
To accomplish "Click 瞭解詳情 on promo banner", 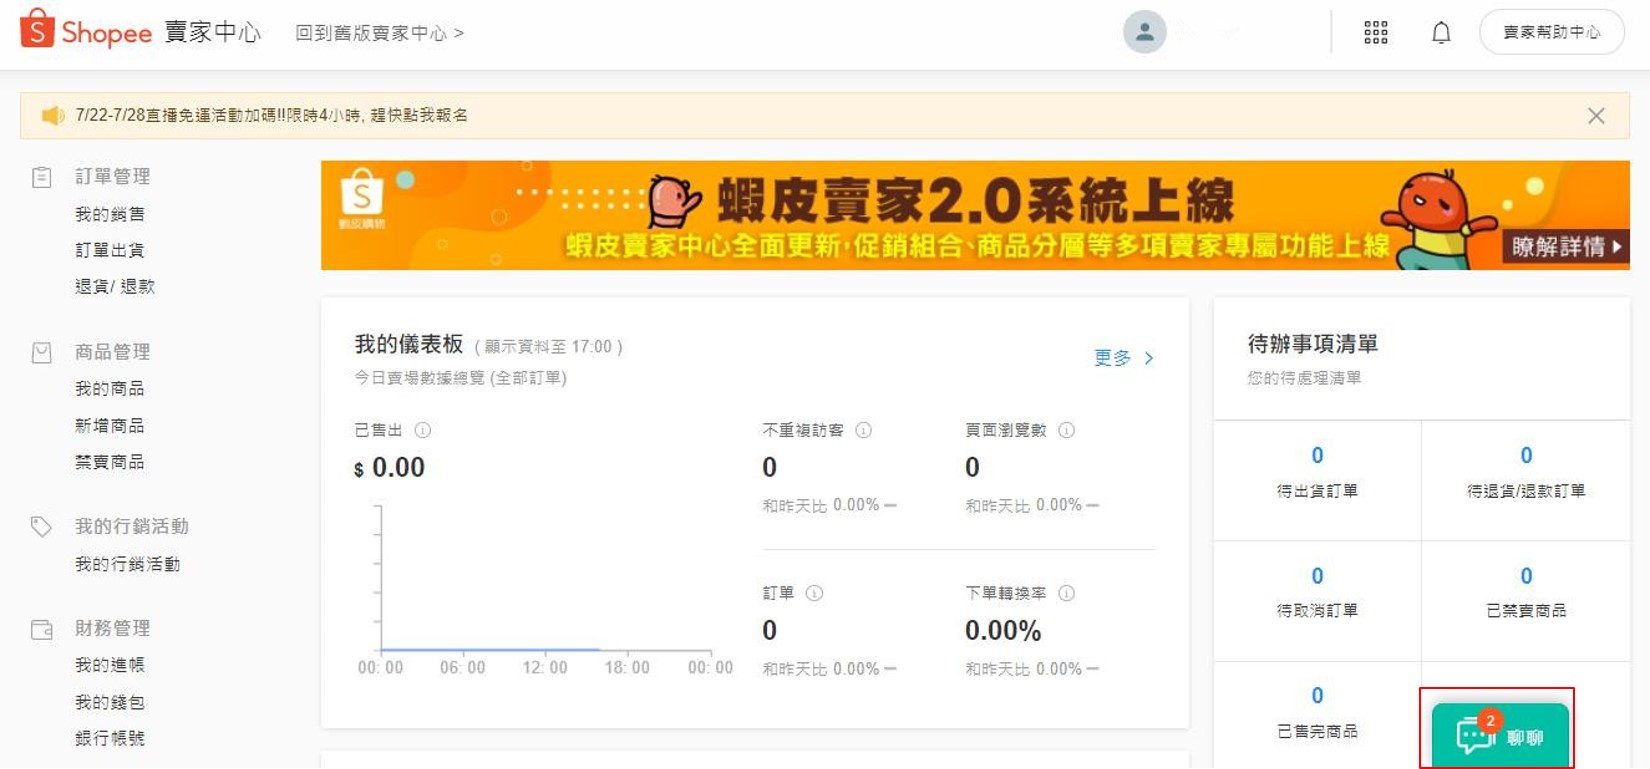I will (x=1565, y=246).
